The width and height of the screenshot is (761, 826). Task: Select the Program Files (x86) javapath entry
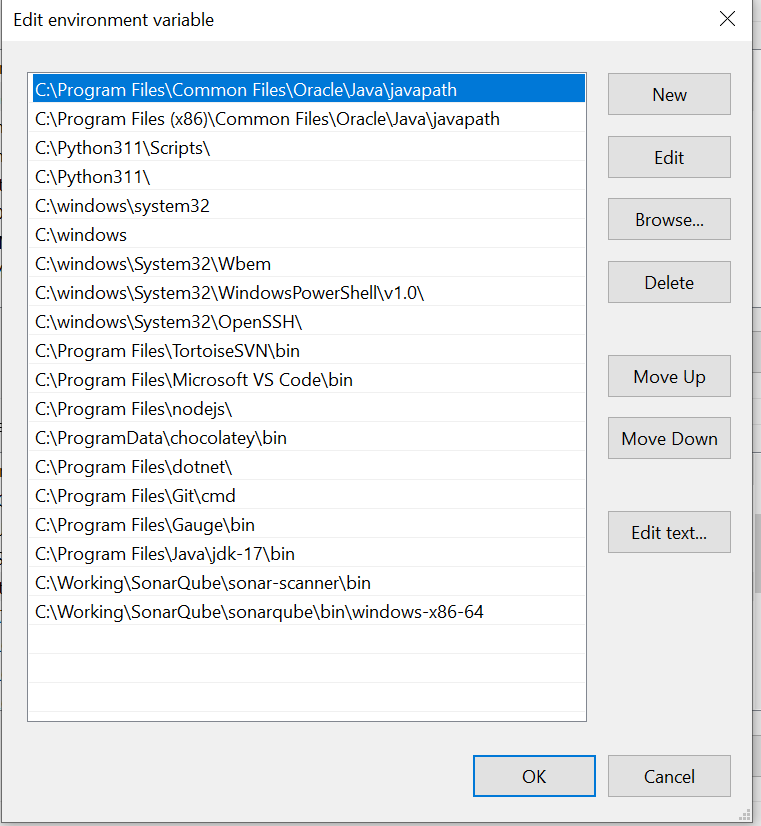point(267,119)
